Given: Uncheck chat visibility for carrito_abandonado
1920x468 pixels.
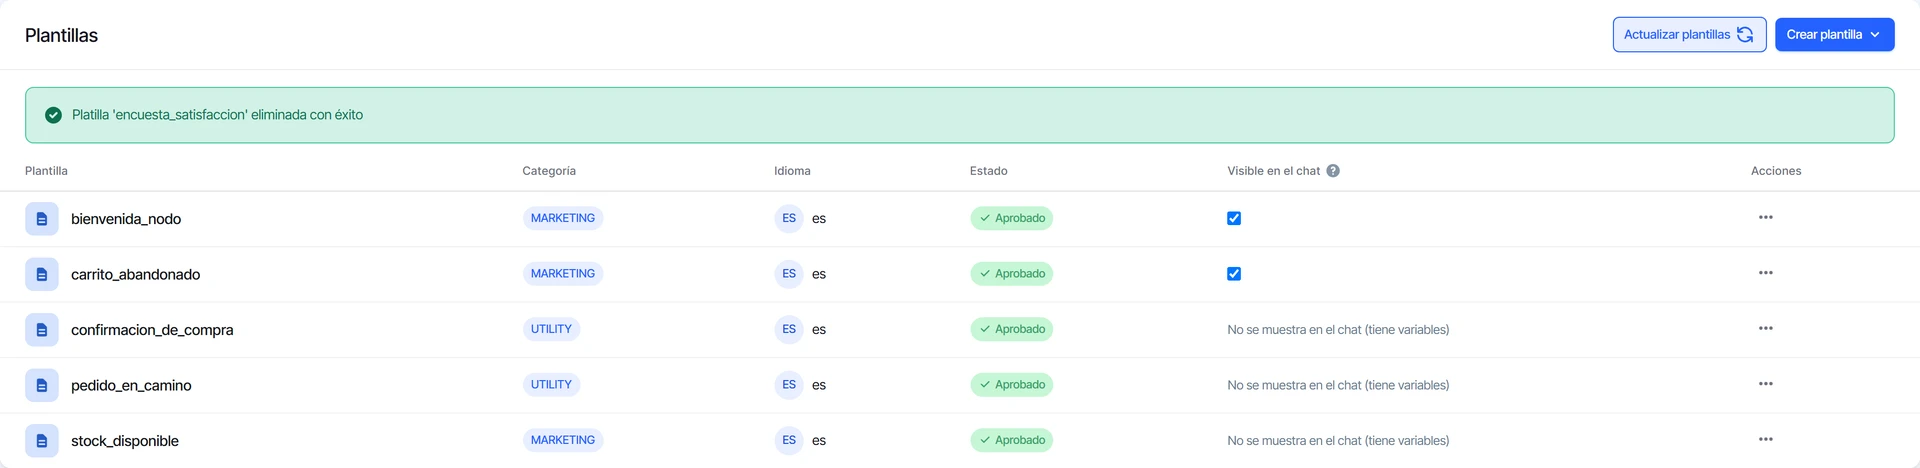Looking at the screenshot, I should tap(1234, 274).
